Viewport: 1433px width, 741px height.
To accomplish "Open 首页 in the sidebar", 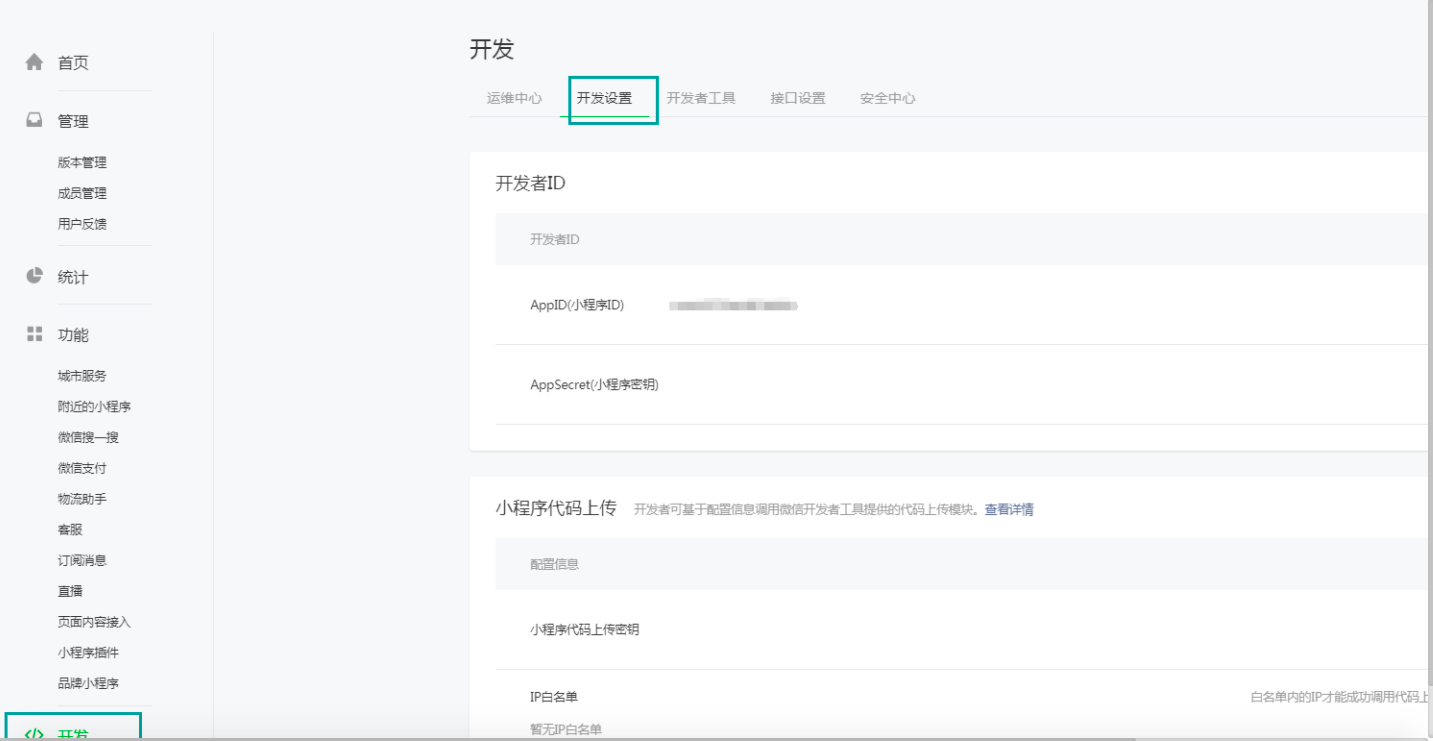I will tap(73, 63).
